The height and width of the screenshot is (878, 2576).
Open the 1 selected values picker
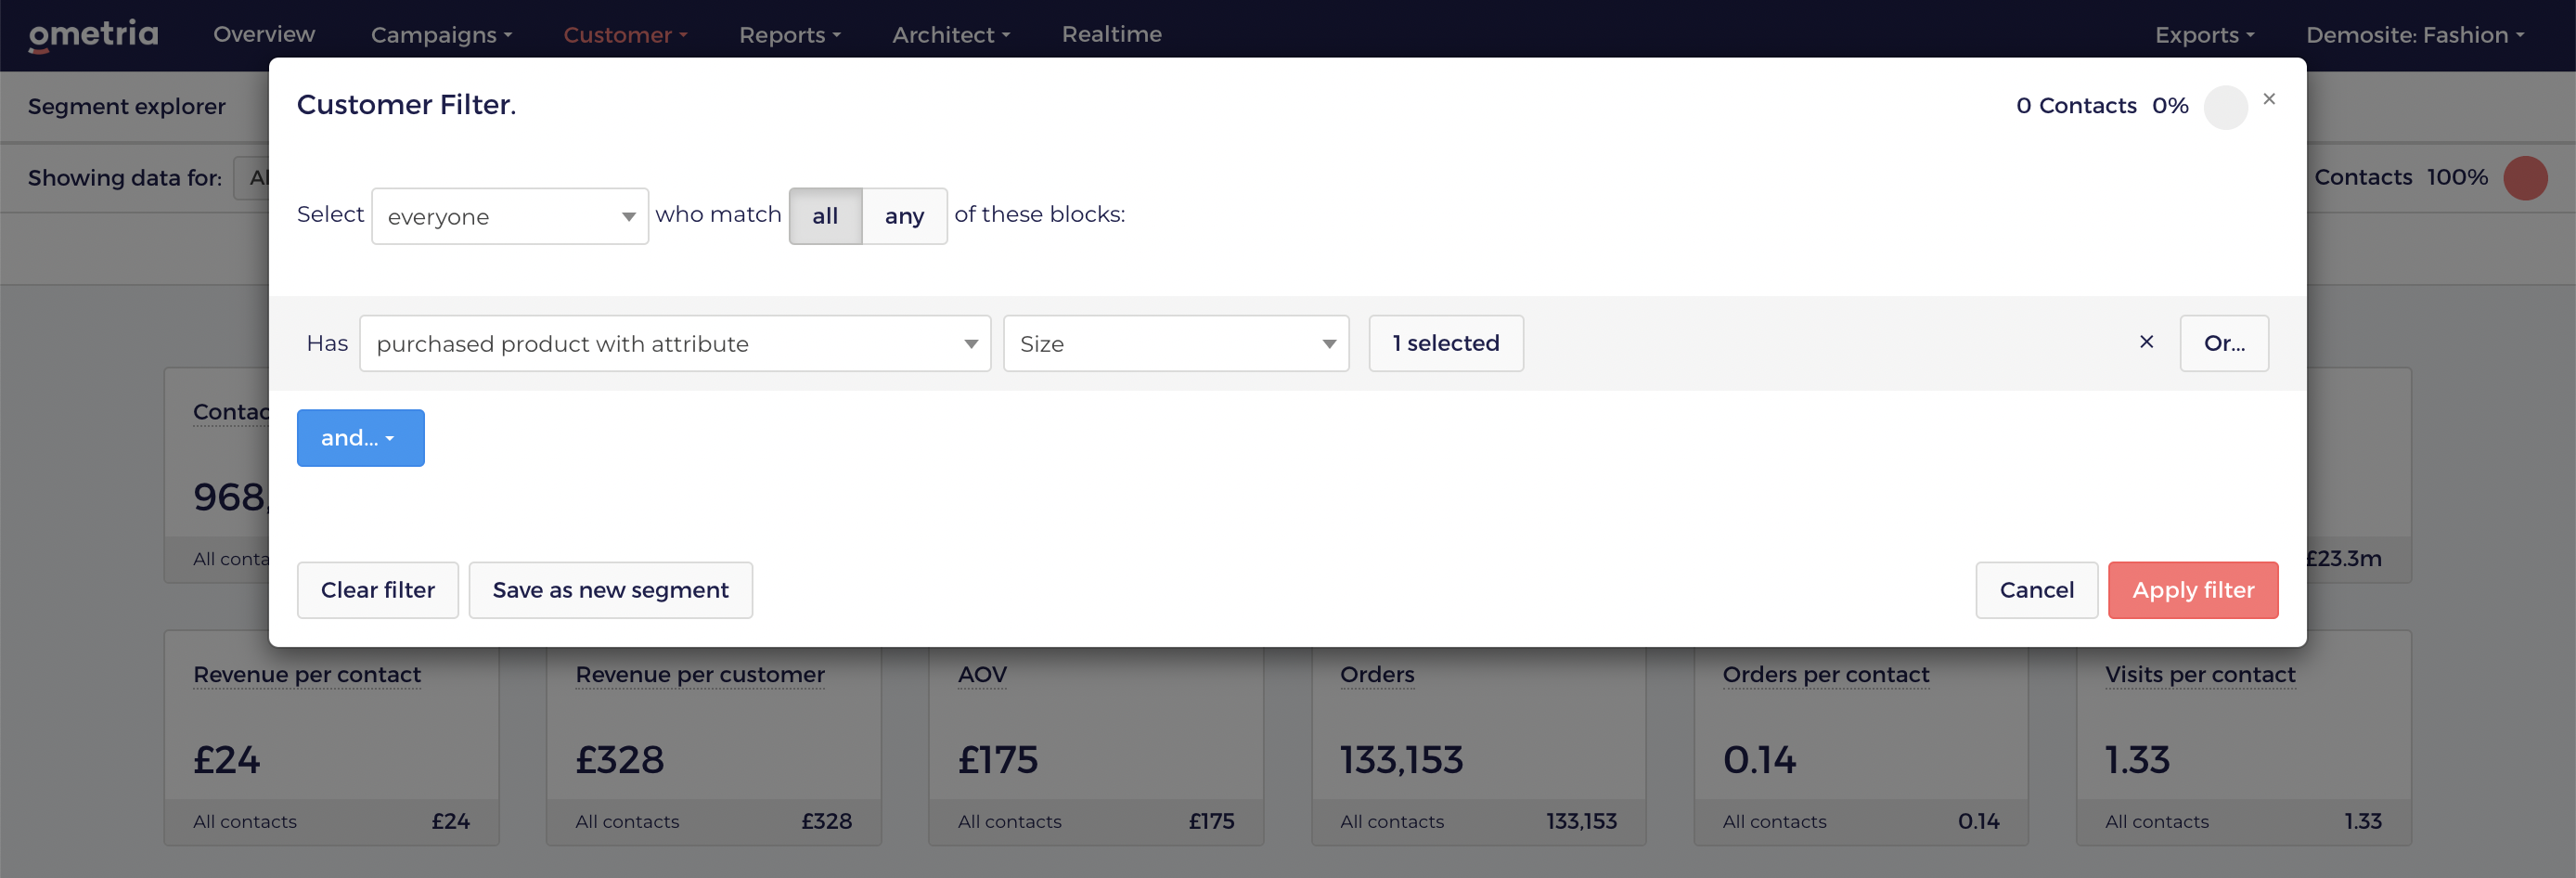click(1445, 344)
